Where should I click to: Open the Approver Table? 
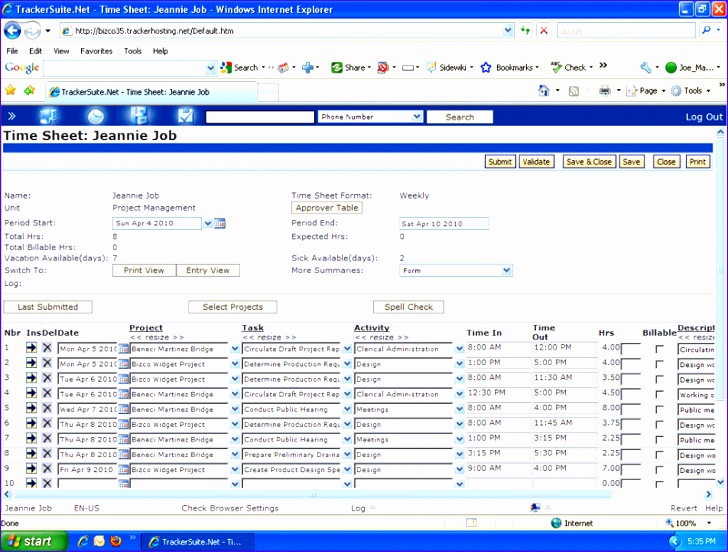tap(327, 208)
